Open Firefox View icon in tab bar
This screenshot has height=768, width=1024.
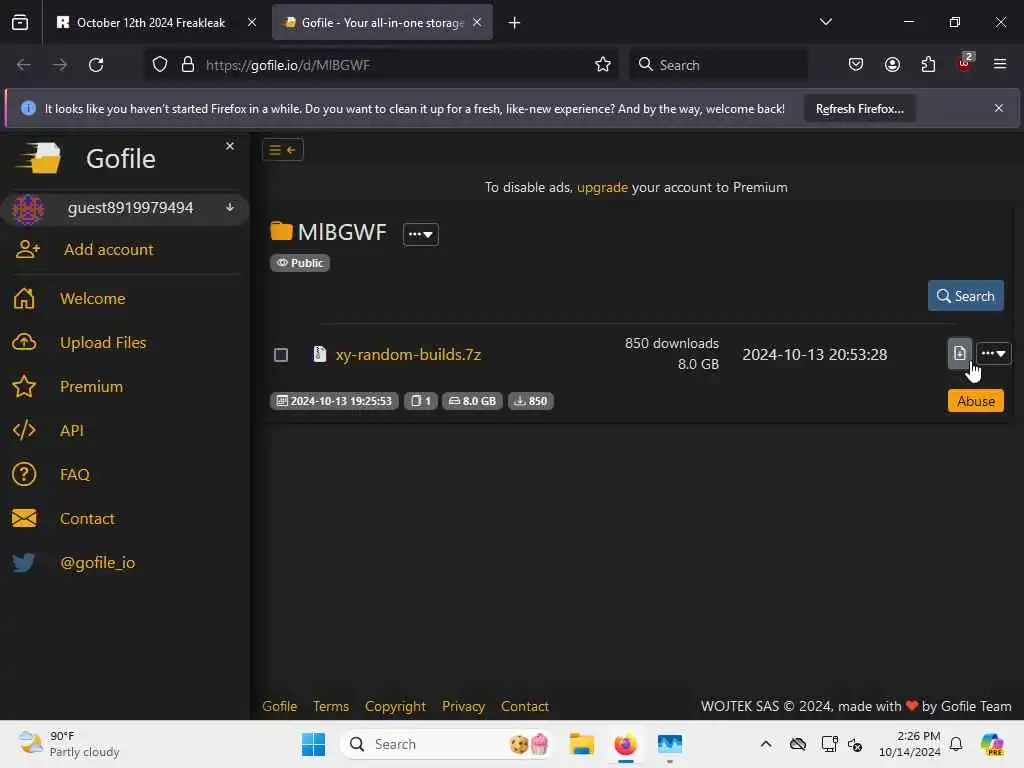20,22
